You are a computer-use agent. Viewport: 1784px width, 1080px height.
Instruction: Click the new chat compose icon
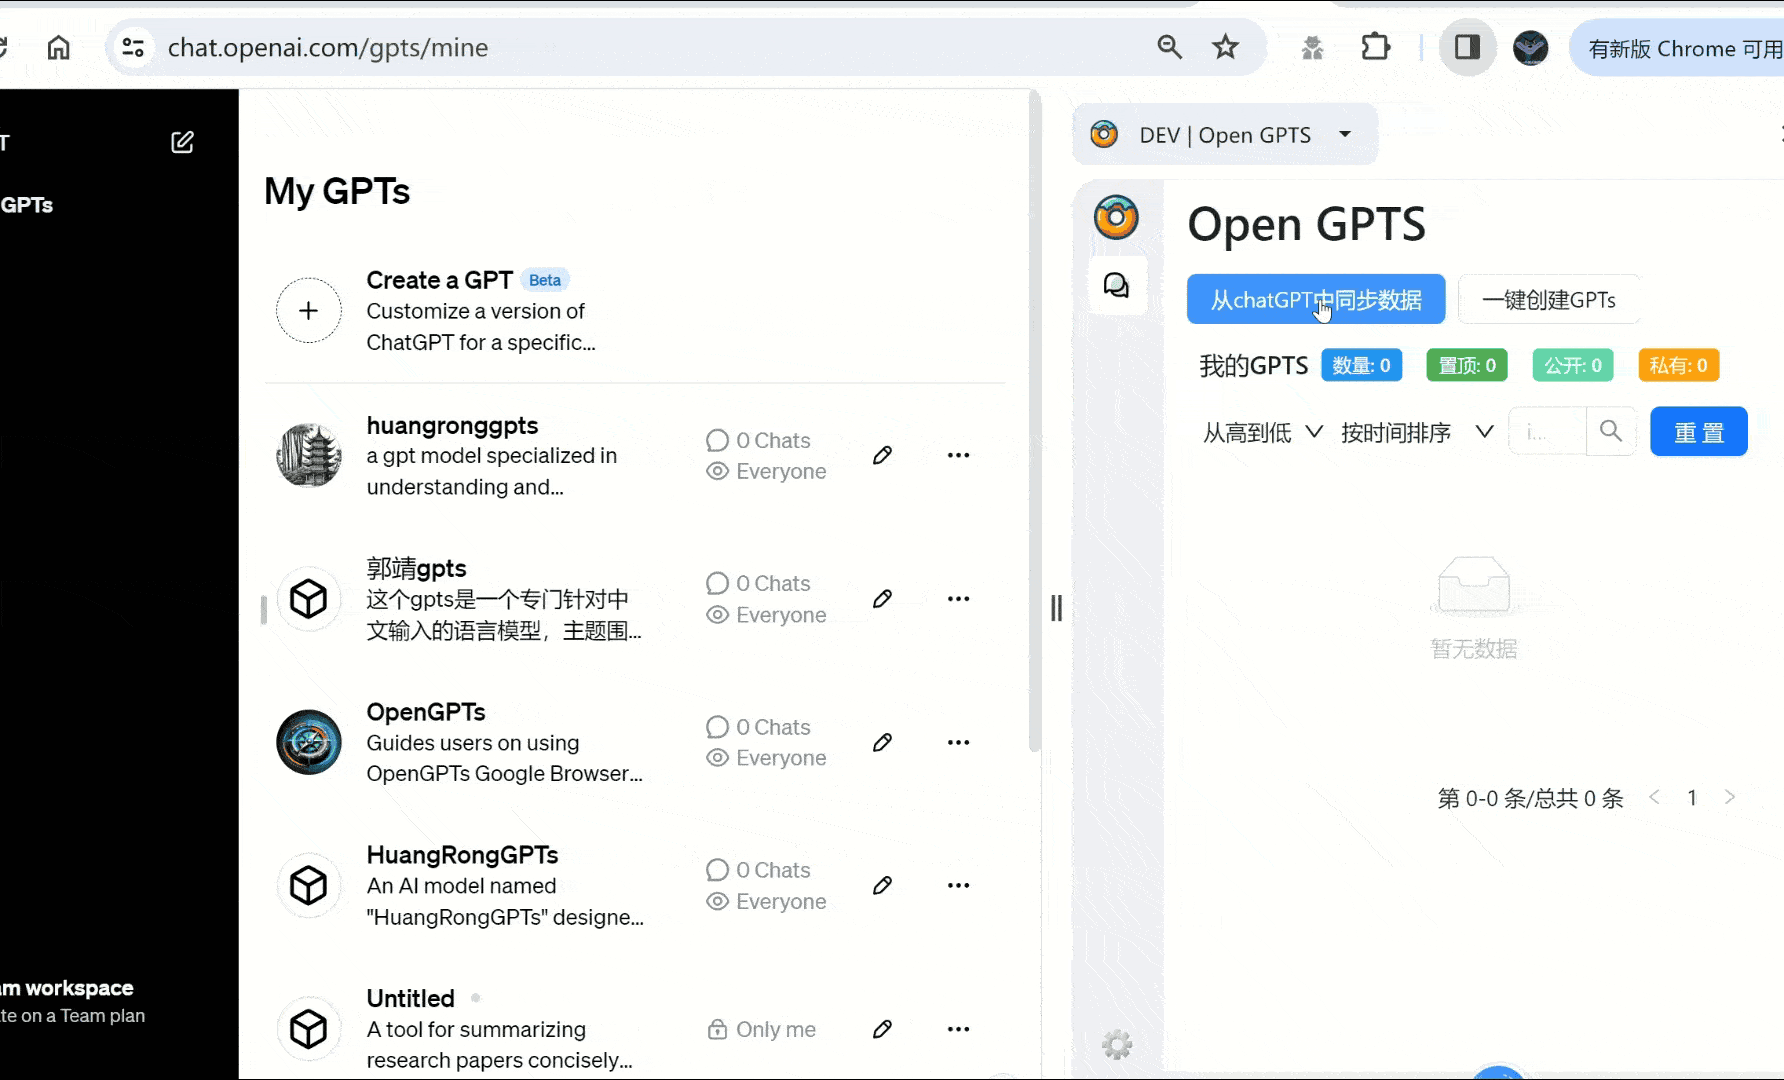182,142
